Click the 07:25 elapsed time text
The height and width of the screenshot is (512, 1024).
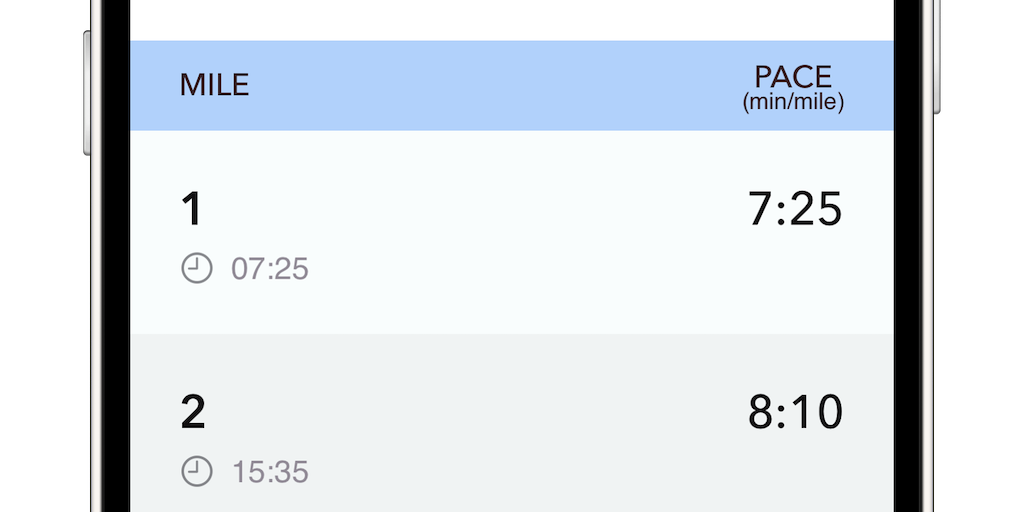pos(269,269)
